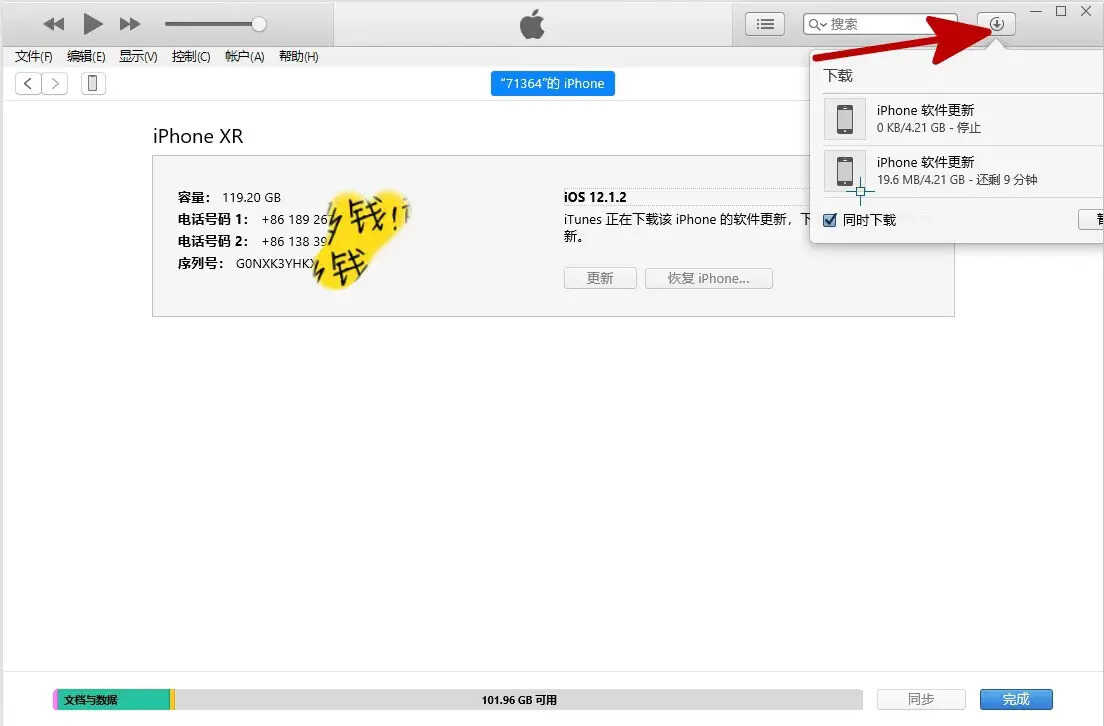Image resolution: width=1104 pixels, height=726 pixels.
Task: Select active iPhone 软件更新 download (19.6 MB)
Action: tap(962, 171)
